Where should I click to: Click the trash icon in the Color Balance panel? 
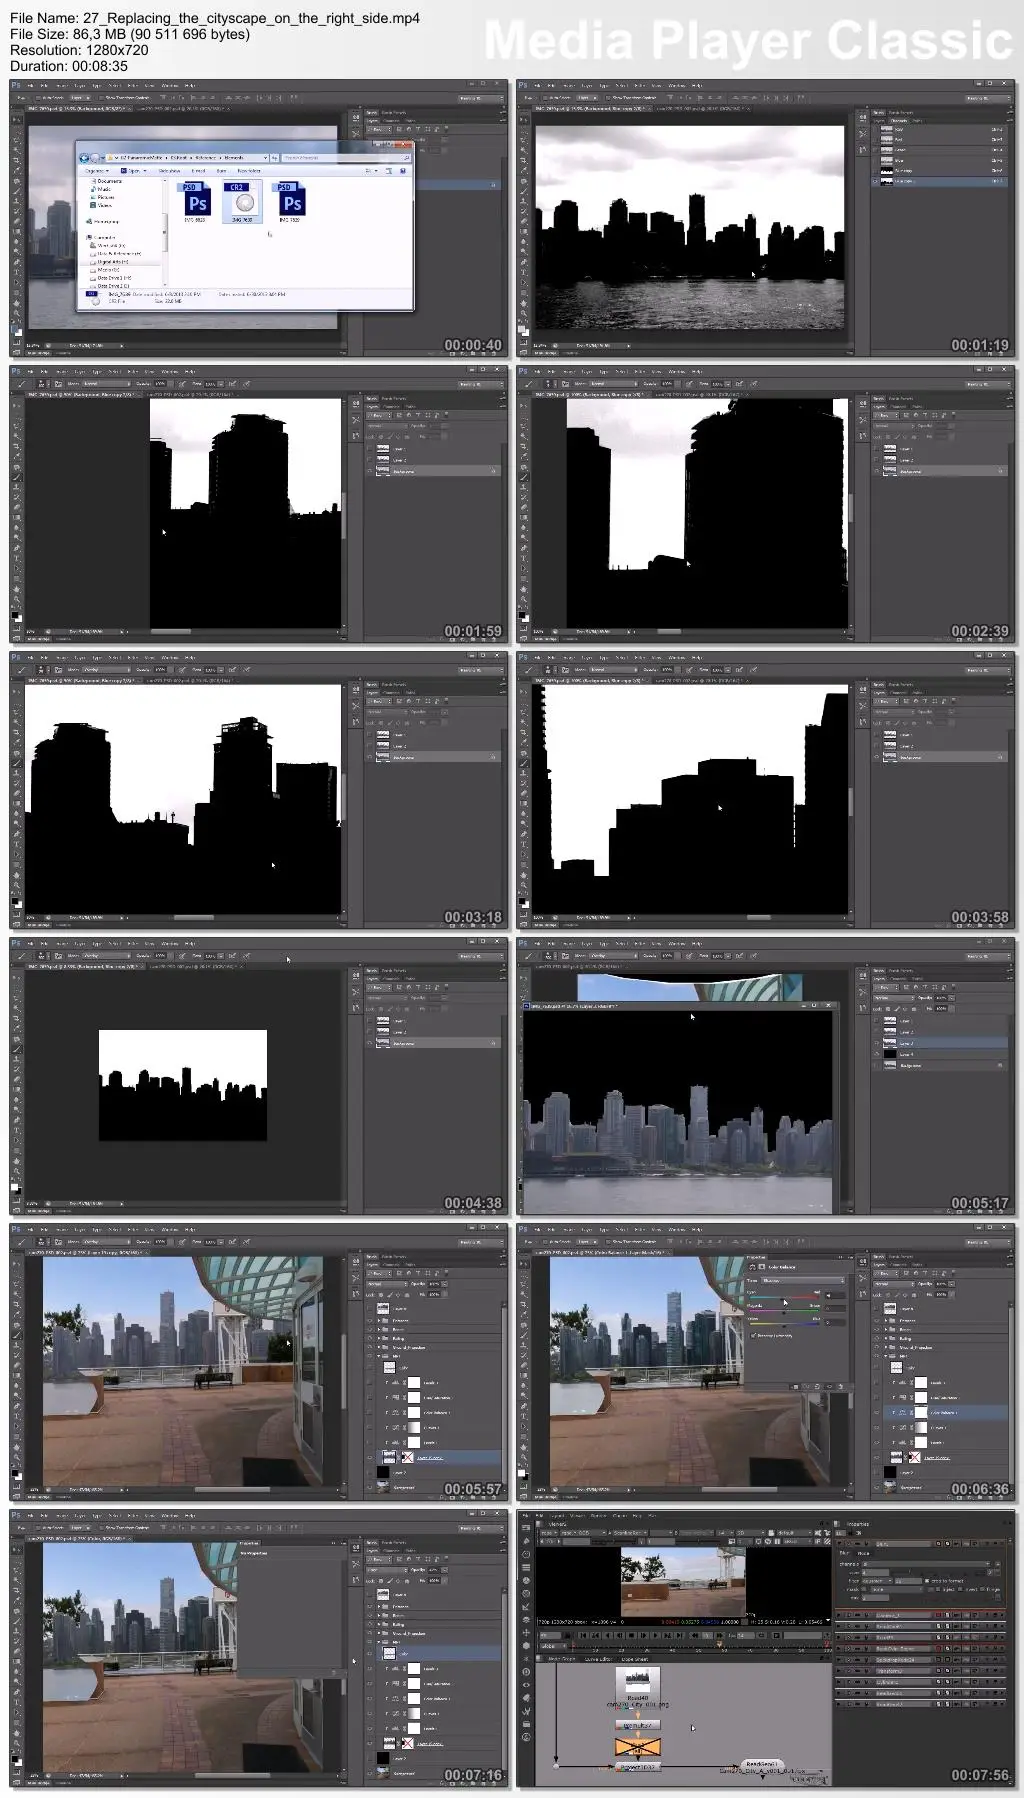click(840, 1386)
